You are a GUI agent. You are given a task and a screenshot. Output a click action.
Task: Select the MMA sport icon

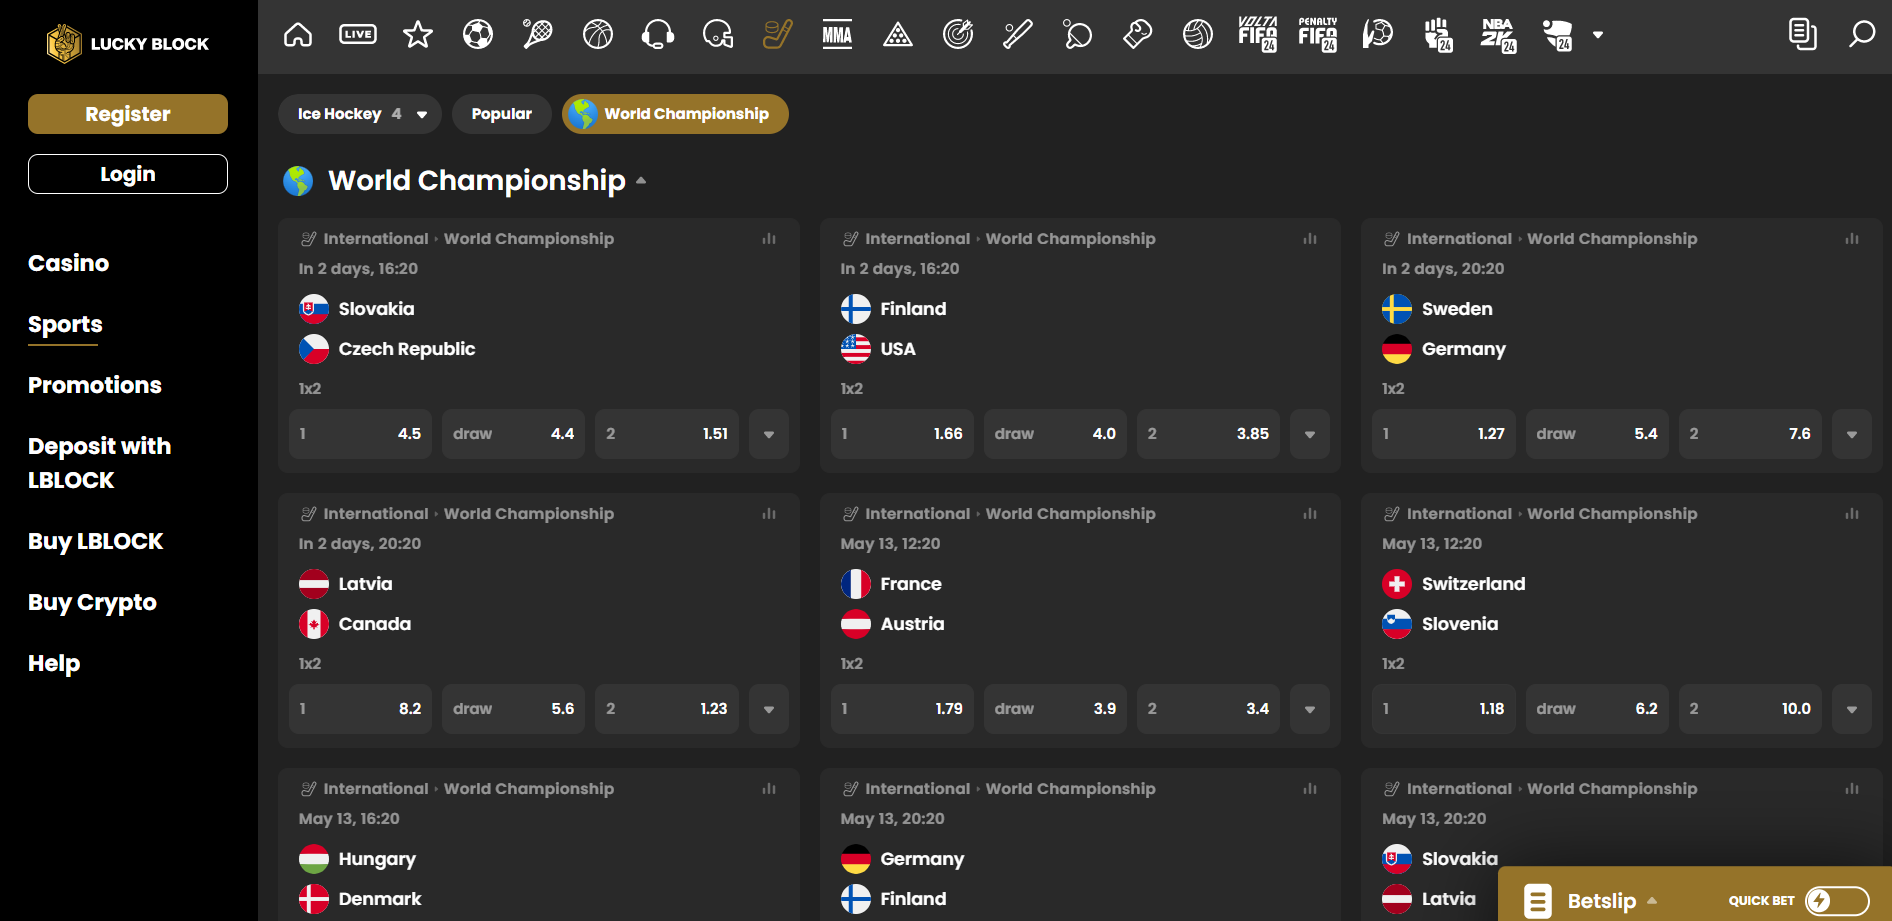[838, 35]
